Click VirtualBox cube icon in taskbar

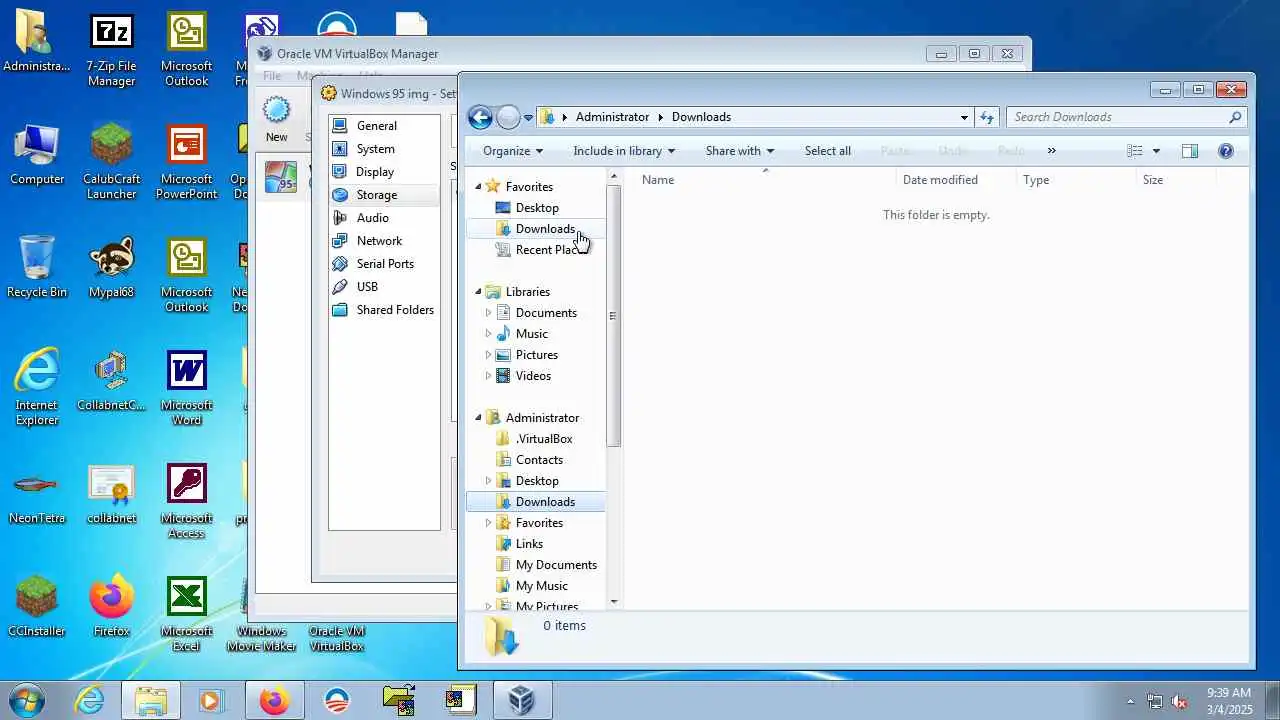tap(521, 700)
